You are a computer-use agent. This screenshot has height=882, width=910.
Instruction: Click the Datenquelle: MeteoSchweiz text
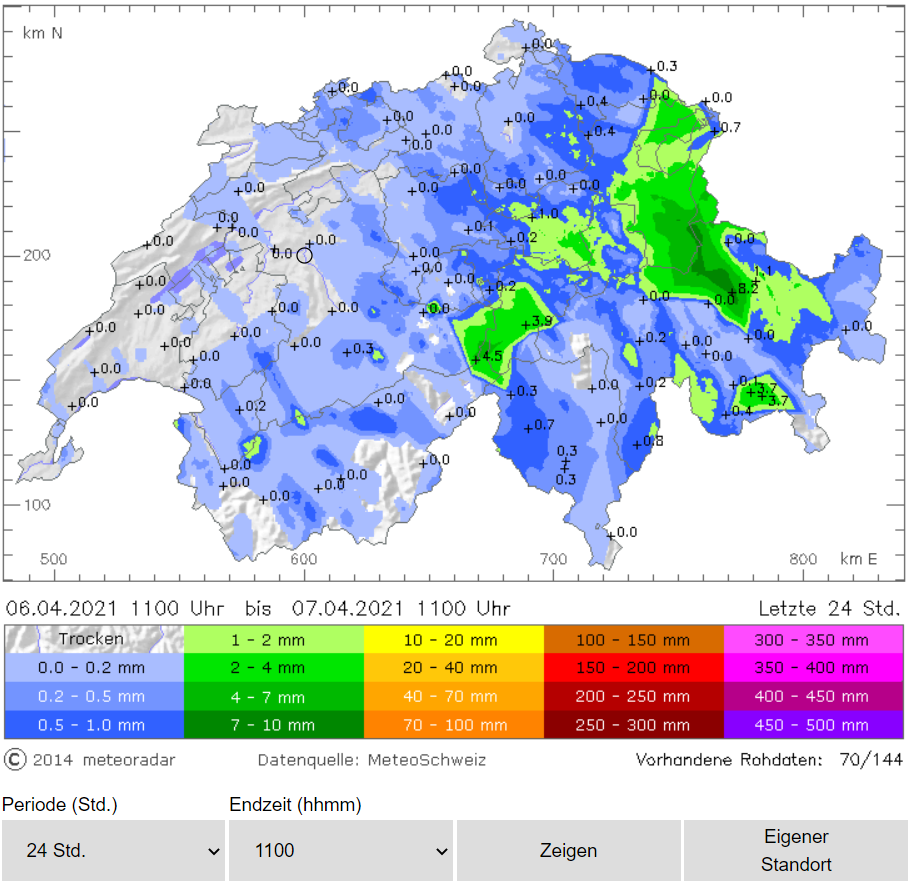click(371, 760)
